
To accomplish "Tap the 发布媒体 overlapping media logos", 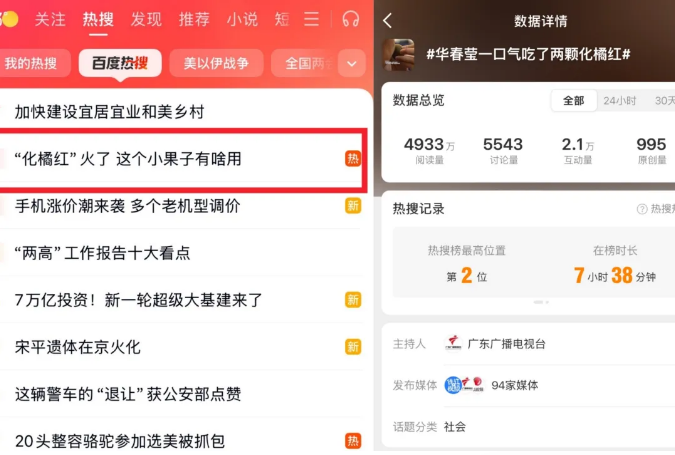I will 464,384.
